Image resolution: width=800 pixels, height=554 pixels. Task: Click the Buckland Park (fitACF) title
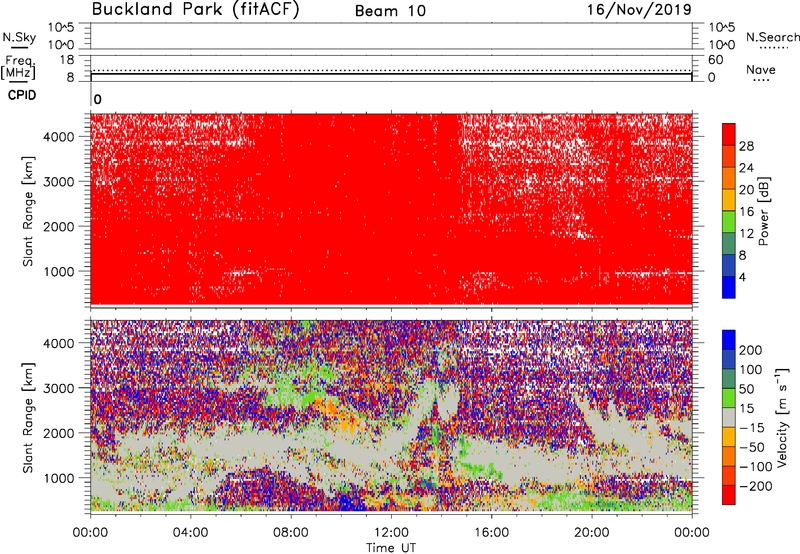click(x=195, y=9)
